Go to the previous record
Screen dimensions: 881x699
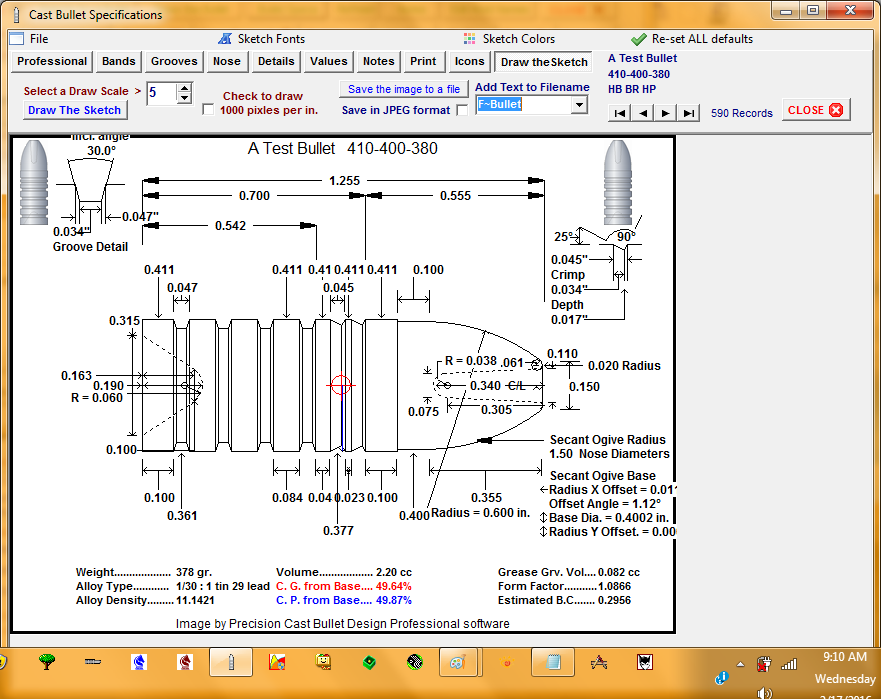(643, 113)
